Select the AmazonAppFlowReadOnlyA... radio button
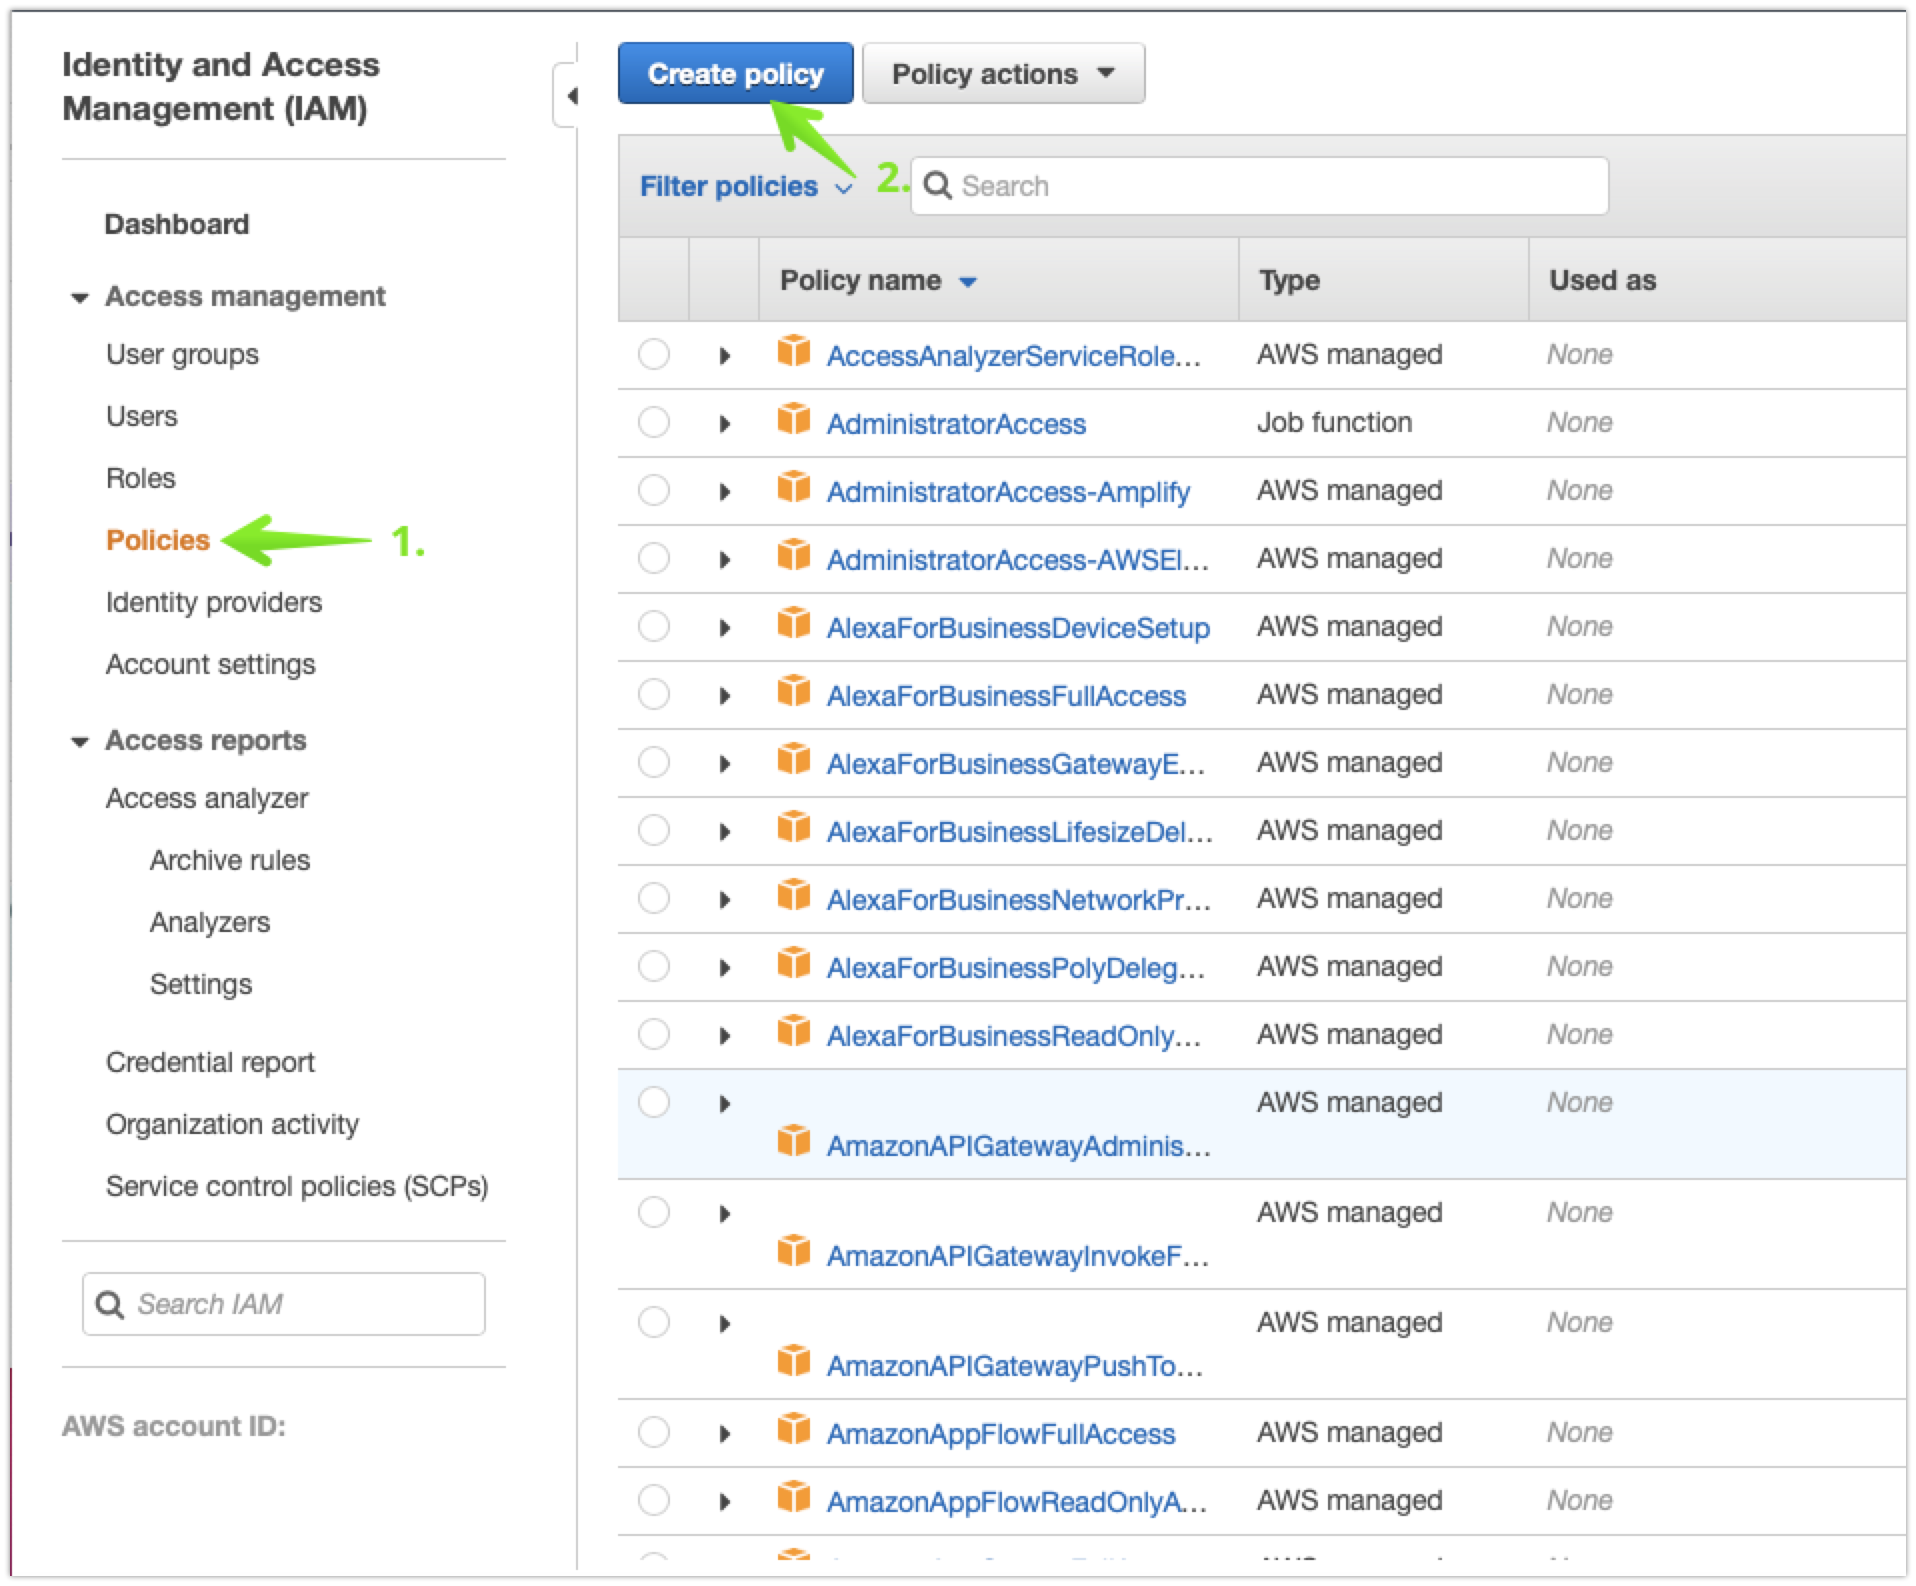Screen dimensions: 1916x1586 coord(654,1500)
